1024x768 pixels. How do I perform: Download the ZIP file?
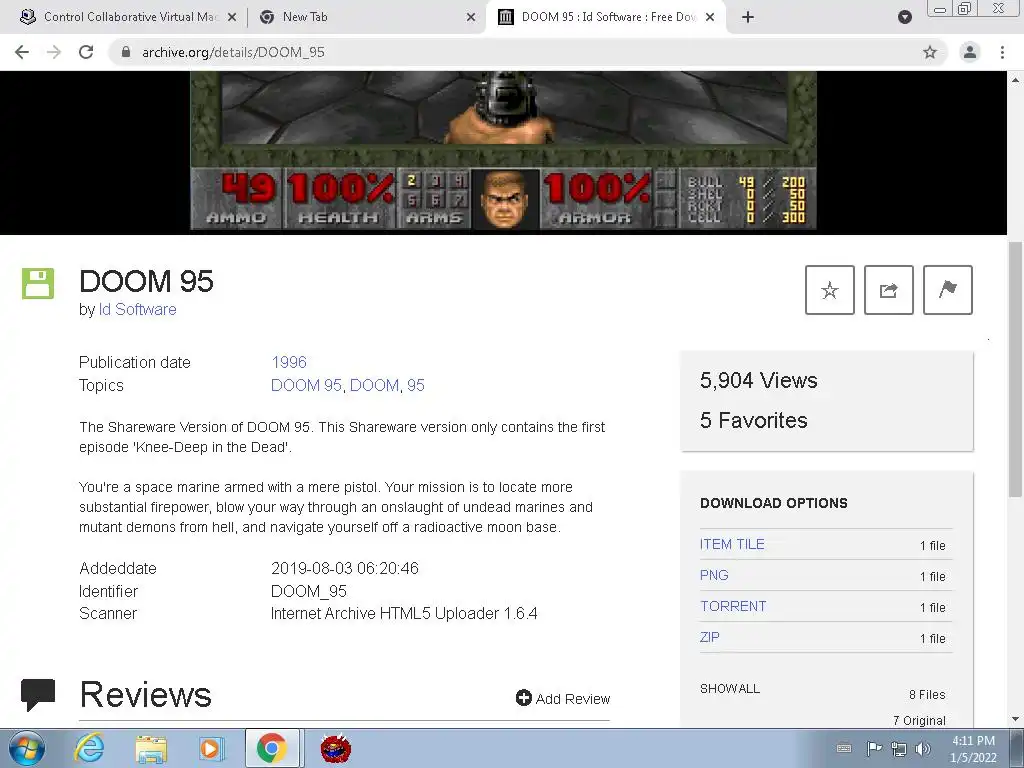pos(709,637)
